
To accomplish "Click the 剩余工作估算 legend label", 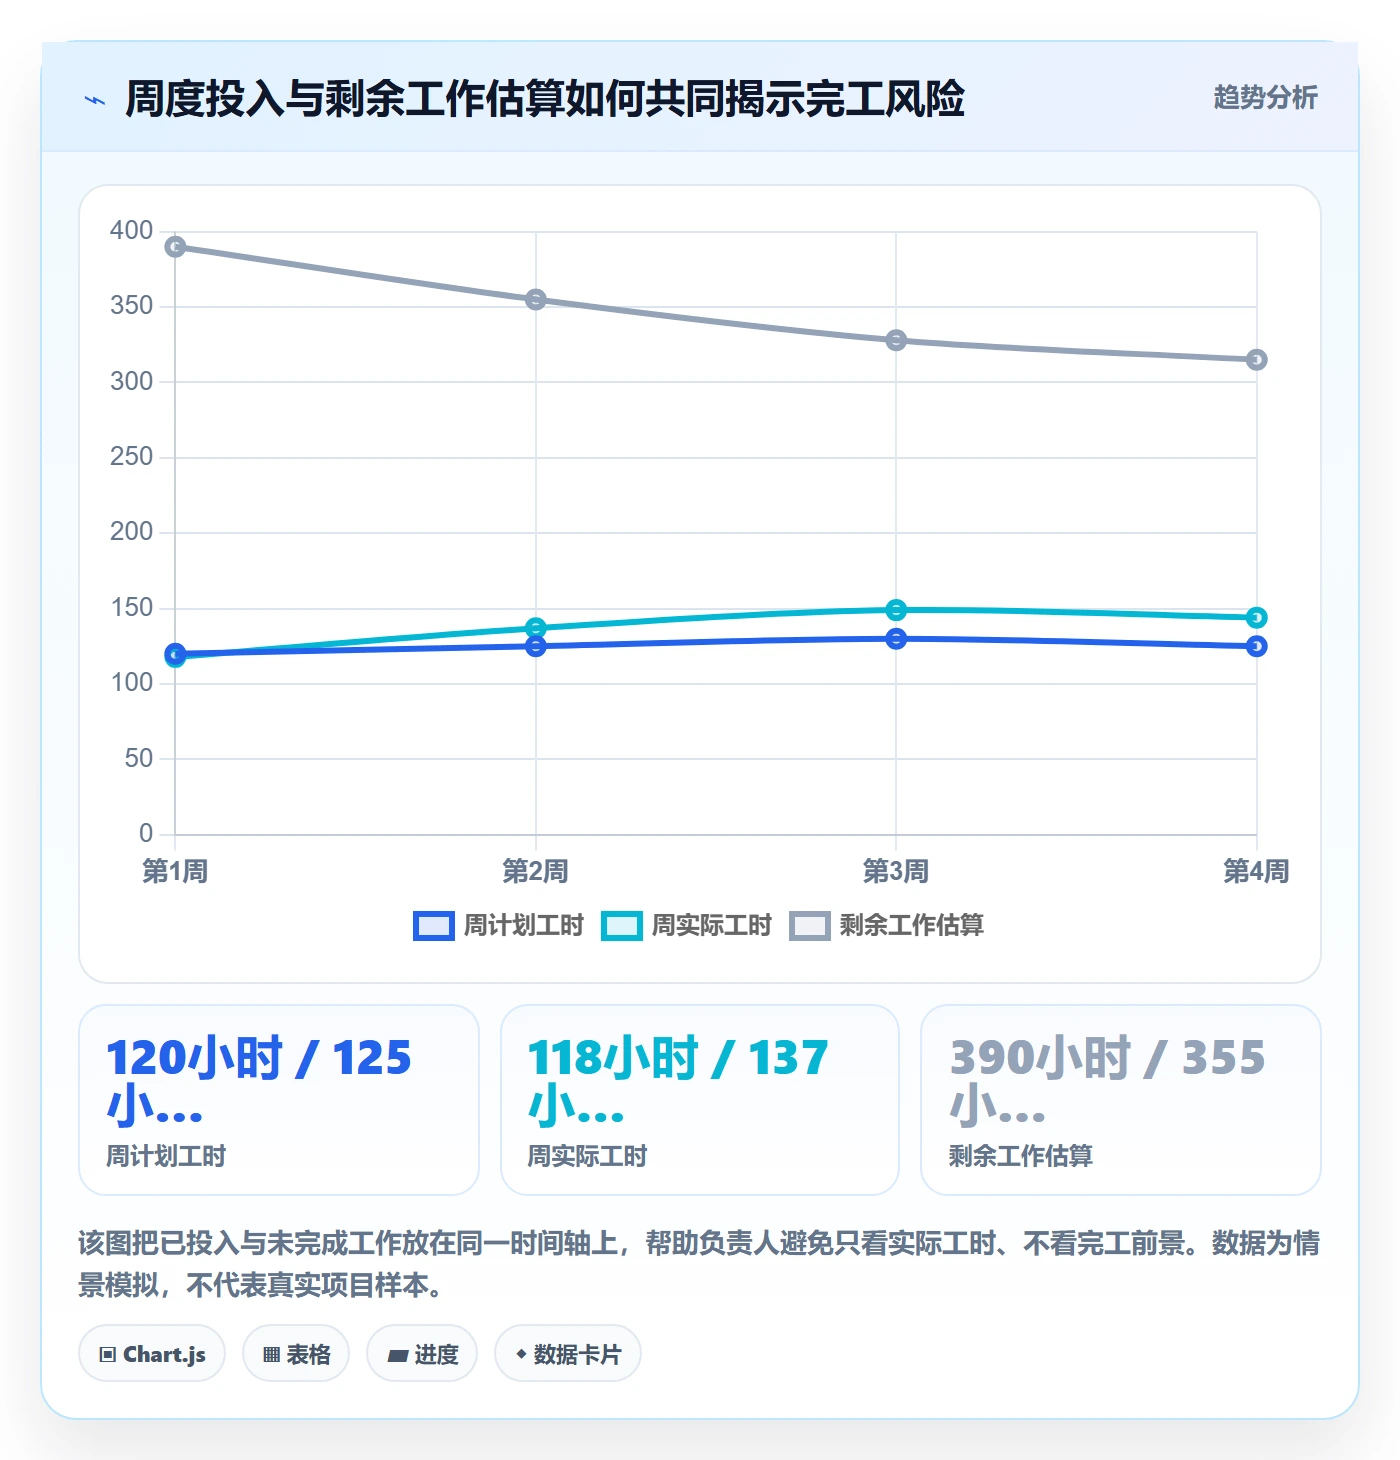I will click(911, 926).
